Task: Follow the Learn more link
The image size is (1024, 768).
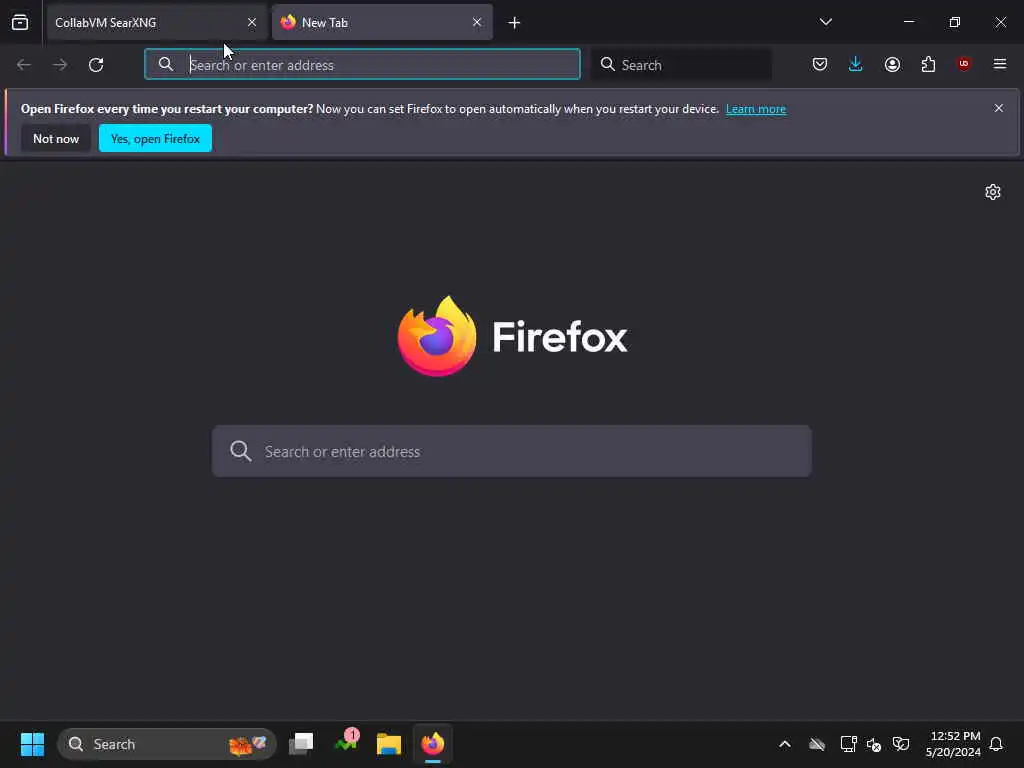Action: pos(756,109)
